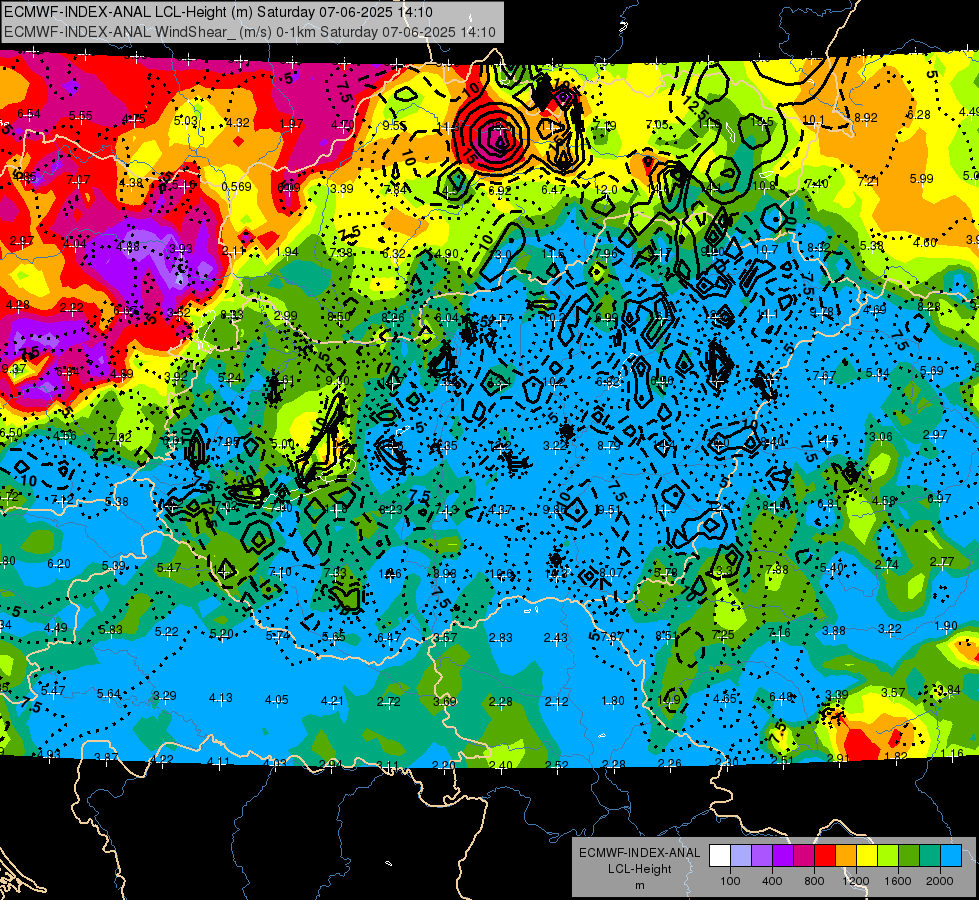Click the wind shear value '4.13'
Image resolution: width=979 pixels, height=900 pixels.
click(220, 698)
